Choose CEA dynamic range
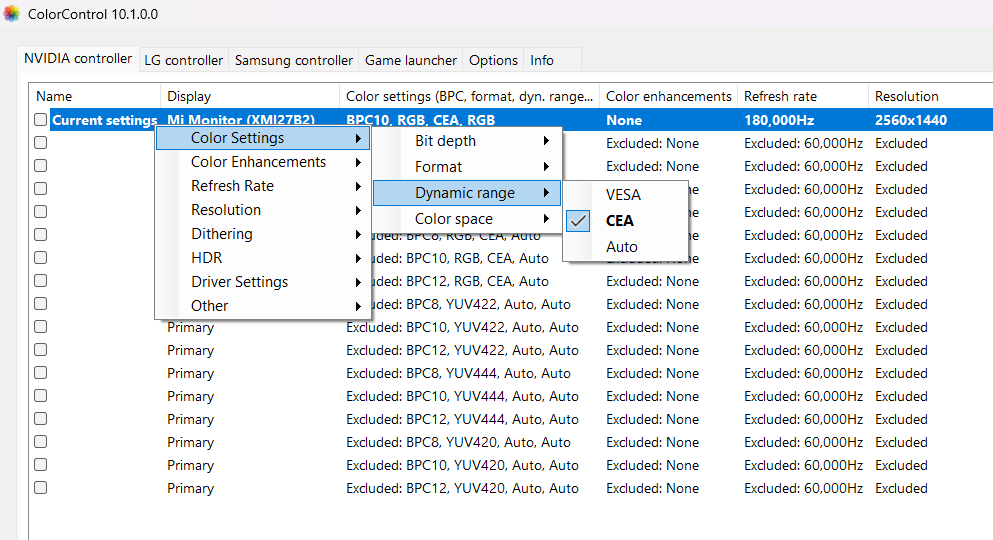Image resolution: width=993 pixels, height=540 pixels. tap(625, 221)
